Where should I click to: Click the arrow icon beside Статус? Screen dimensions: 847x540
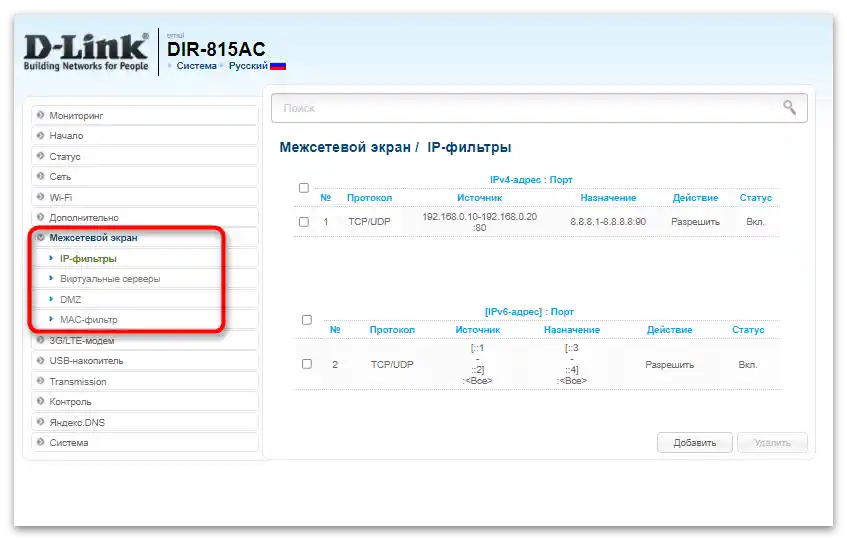(40, 156)
